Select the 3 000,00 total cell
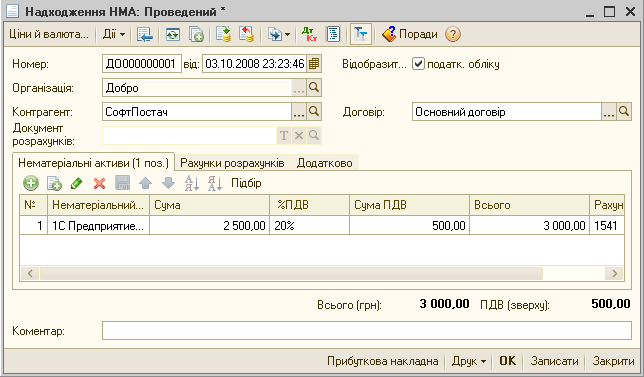The height and width of the screenshot is (377, 644). pos(529,225)
